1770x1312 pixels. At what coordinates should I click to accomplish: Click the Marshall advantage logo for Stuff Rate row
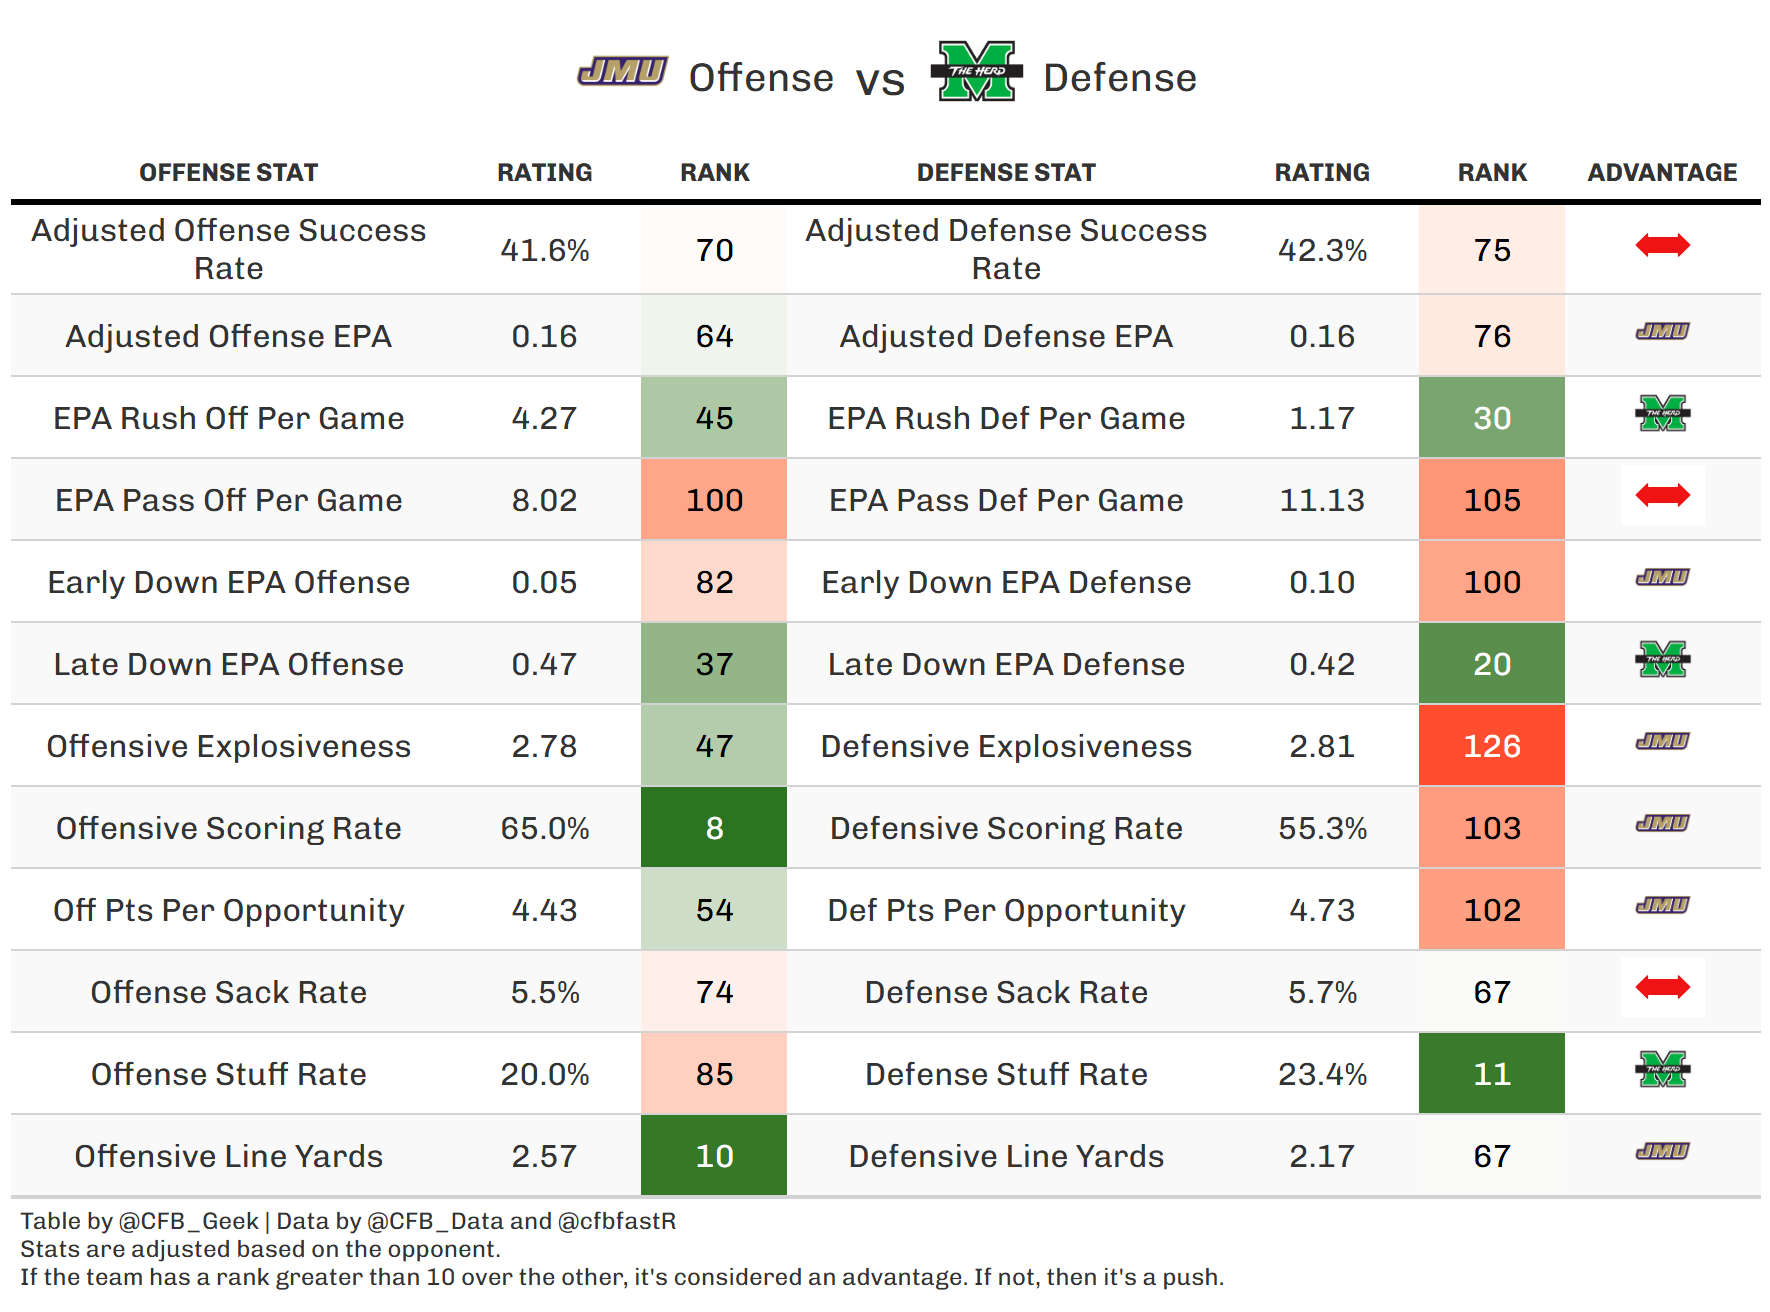[x=1662, y=1069]
